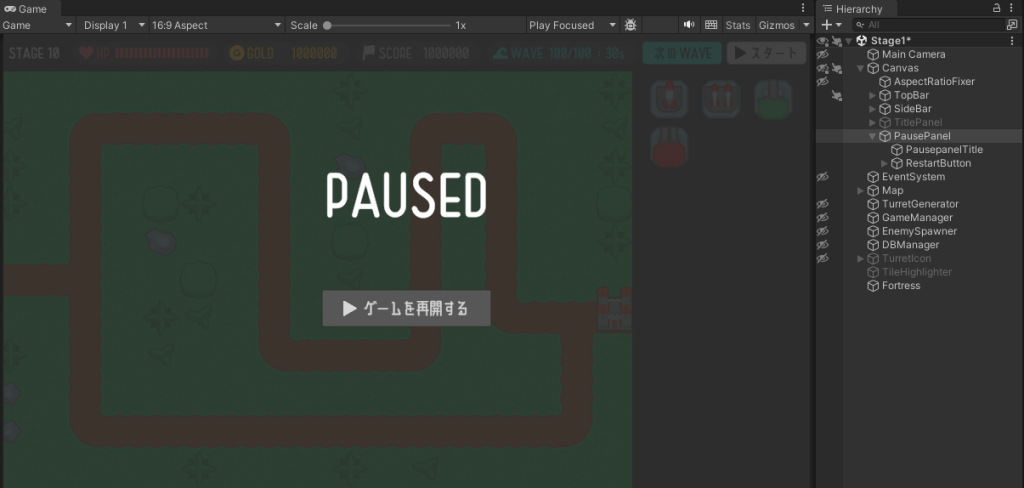This screenshot has height=488, width=1024.
Task: Select PausepanelTitle in Hierarchy
Action: point(944,150)
